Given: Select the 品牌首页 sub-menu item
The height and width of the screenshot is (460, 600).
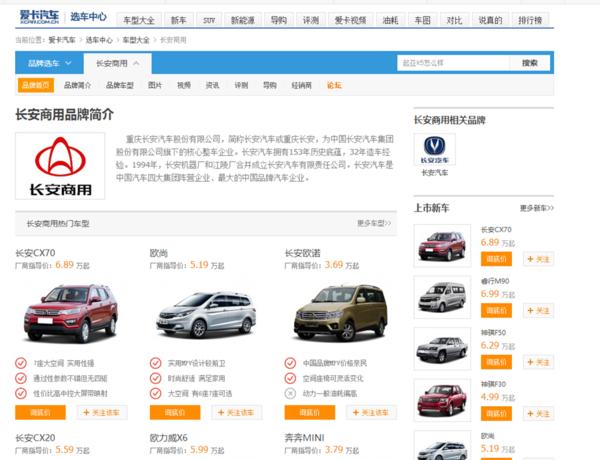Looking at the screenshot, I should (36, 85).
